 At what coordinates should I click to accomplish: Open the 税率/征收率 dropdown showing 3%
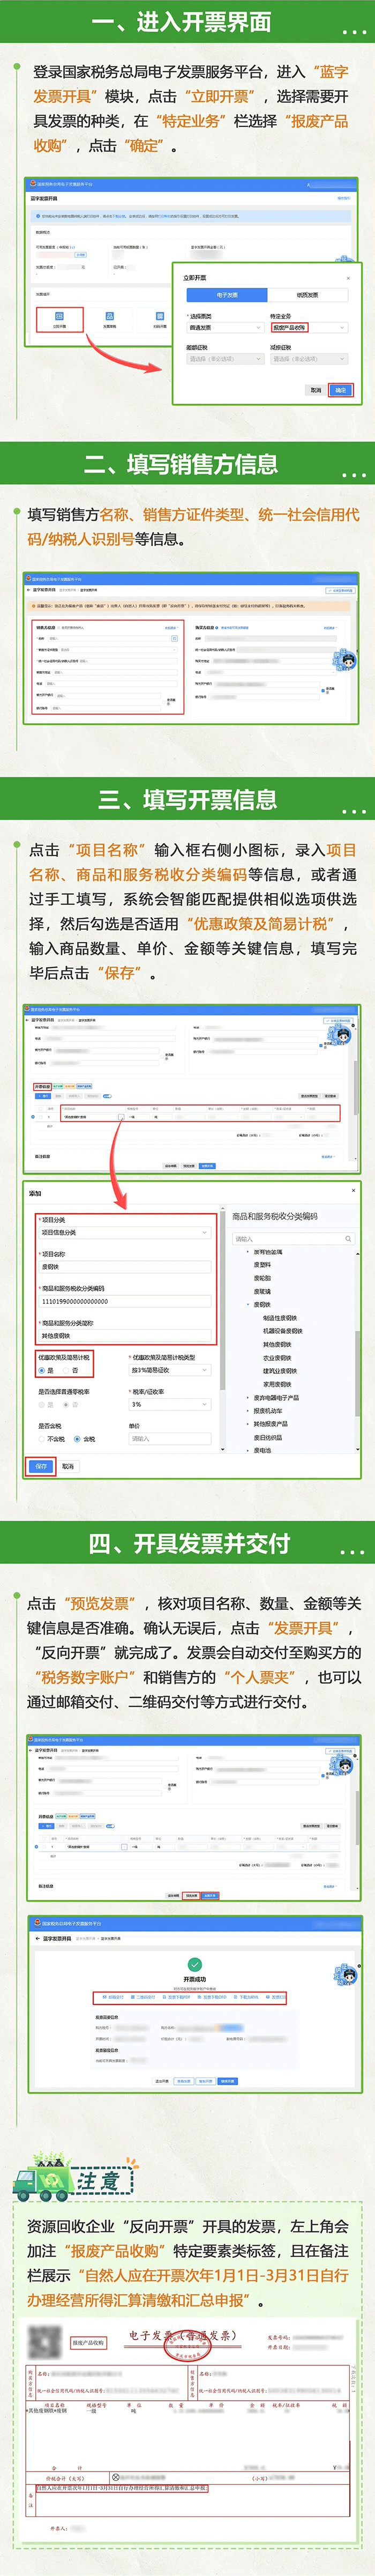[170, 1404]
